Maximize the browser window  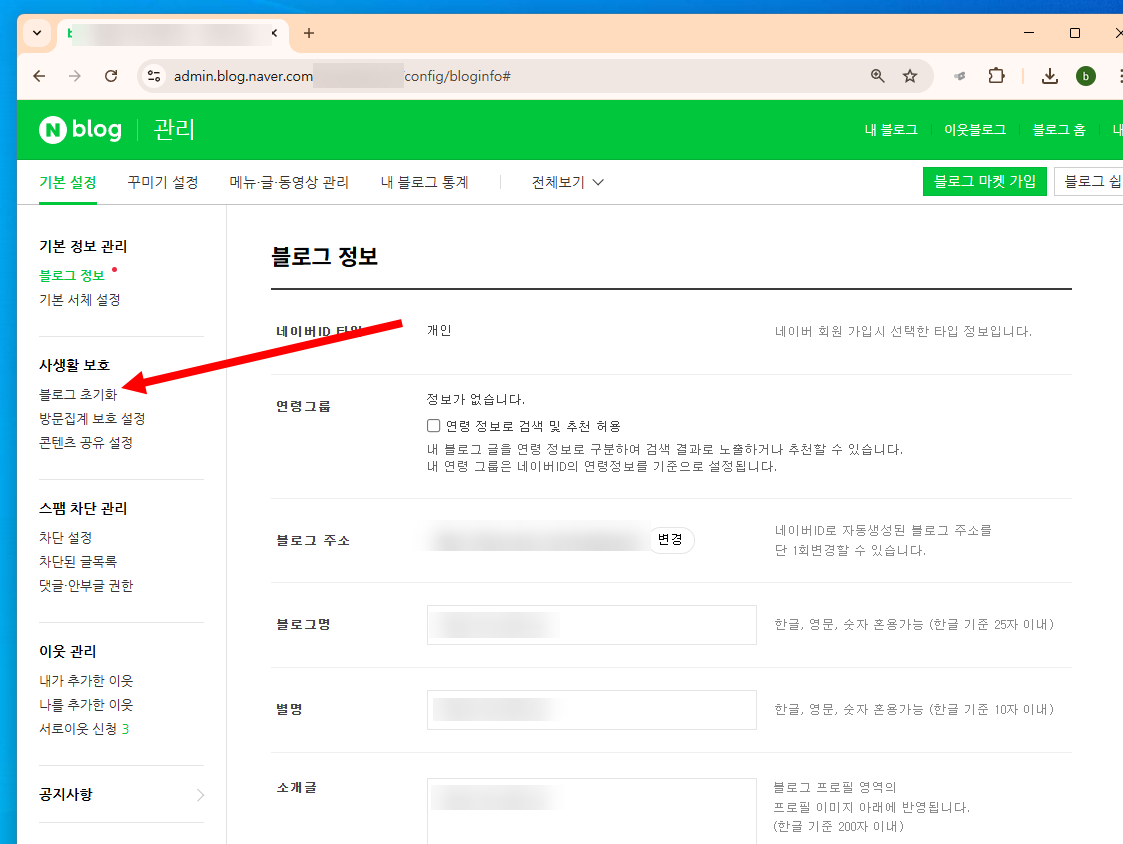click(1075, 33)
